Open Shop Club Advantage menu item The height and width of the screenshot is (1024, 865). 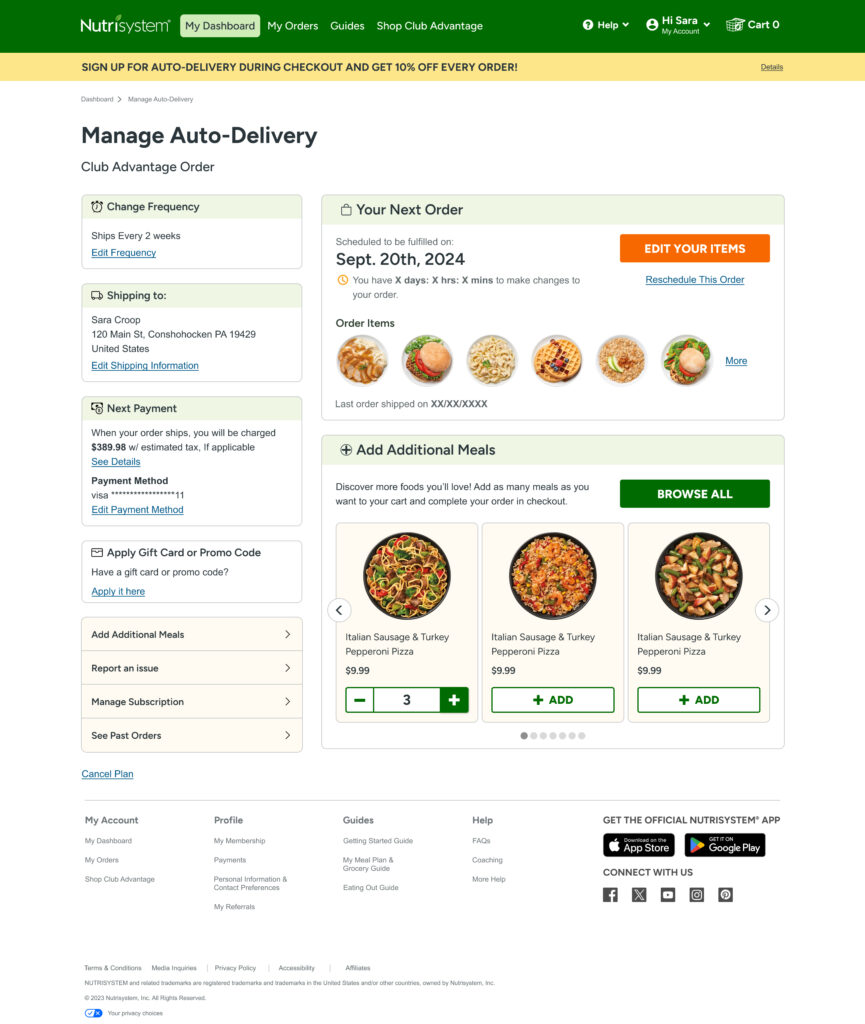point(429,26)
